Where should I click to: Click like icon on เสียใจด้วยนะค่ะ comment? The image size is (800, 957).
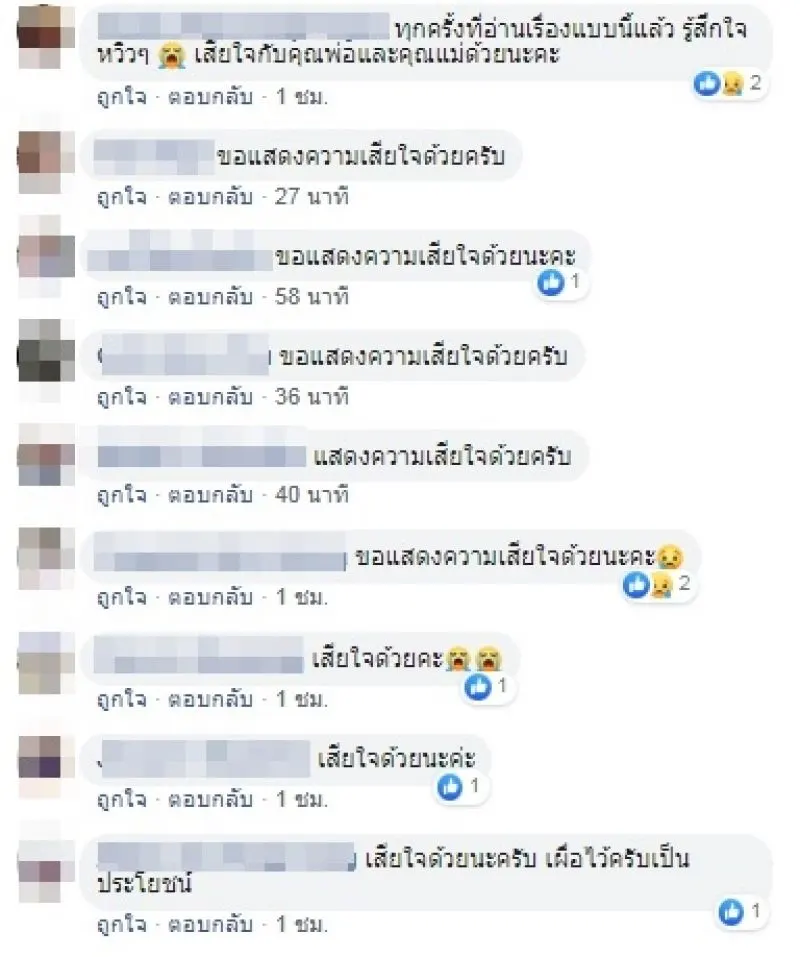coord(450,787)
